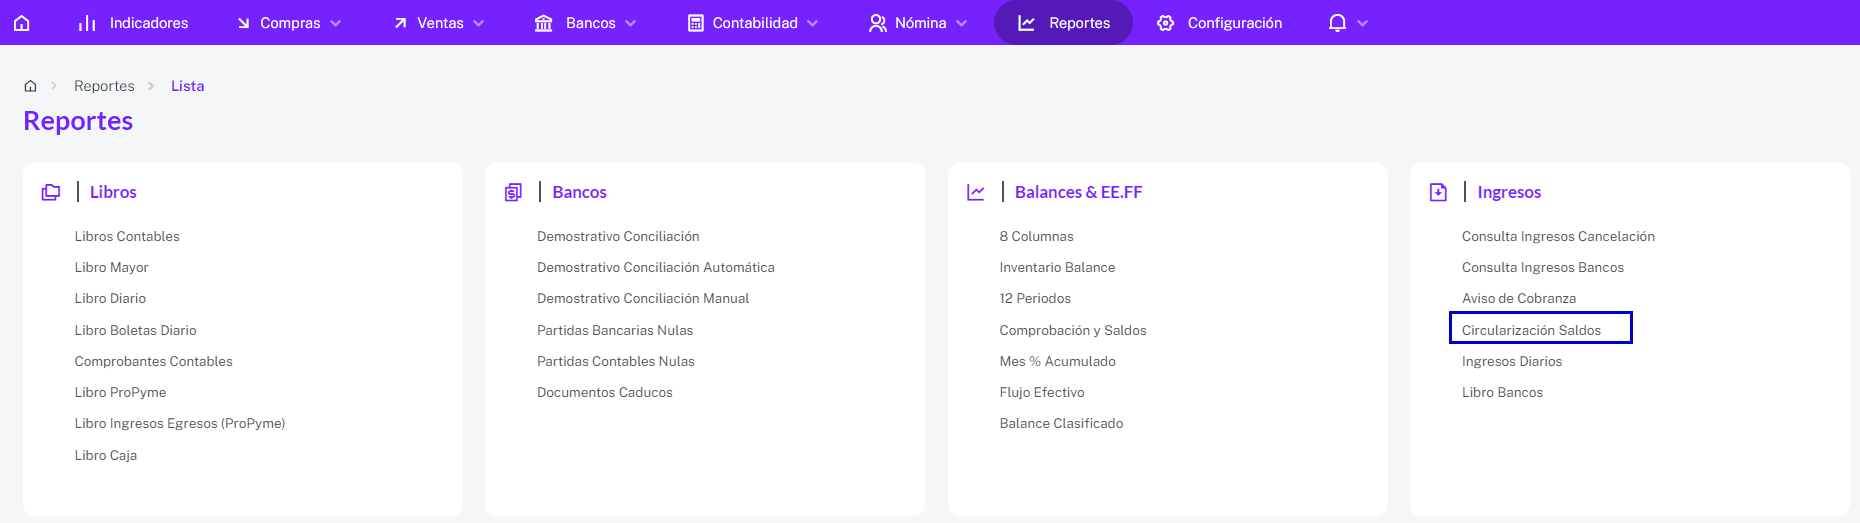Open the Libro Mayor report
Viewport: 1860px width, 523px height.
[112, 267]
